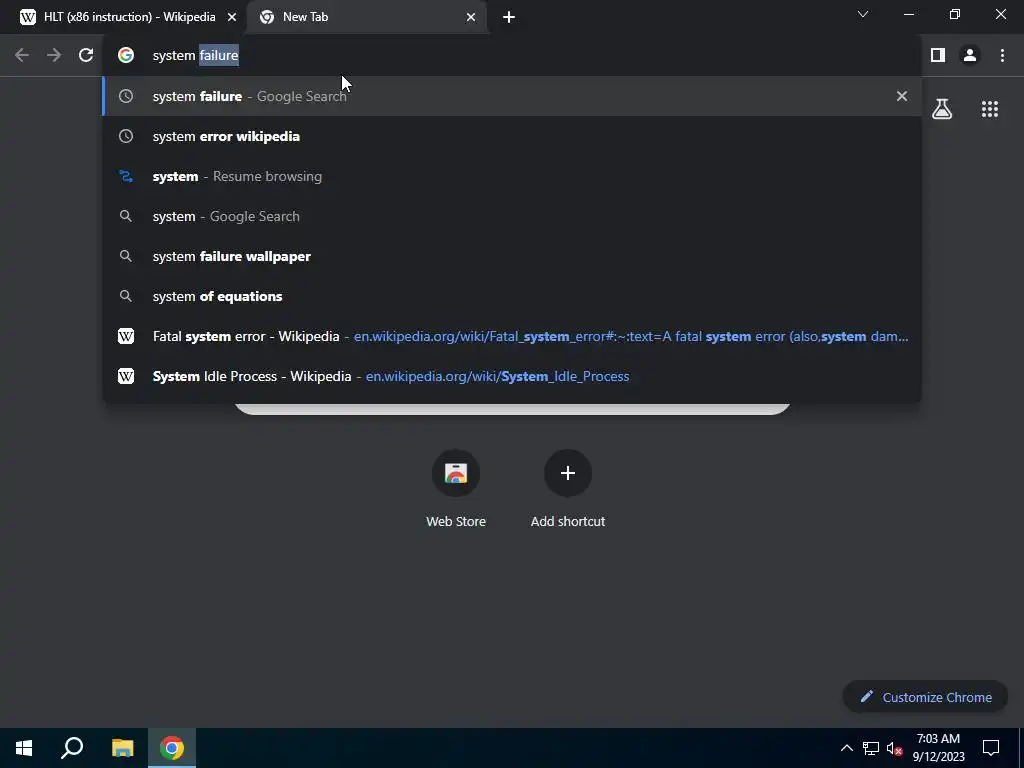
Task: Close the New Tab tab
Action: [471, 17]
